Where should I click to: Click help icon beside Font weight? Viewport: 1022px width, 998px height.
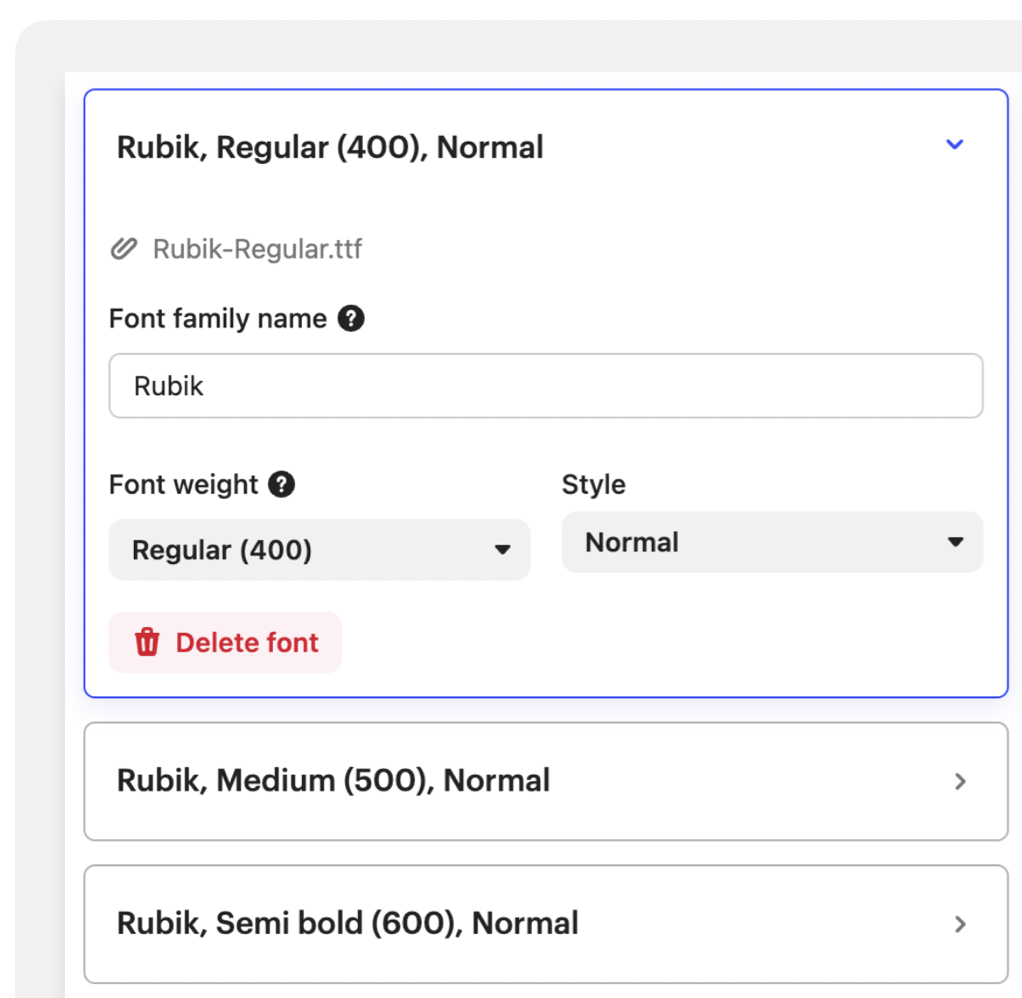click(282, 485)
